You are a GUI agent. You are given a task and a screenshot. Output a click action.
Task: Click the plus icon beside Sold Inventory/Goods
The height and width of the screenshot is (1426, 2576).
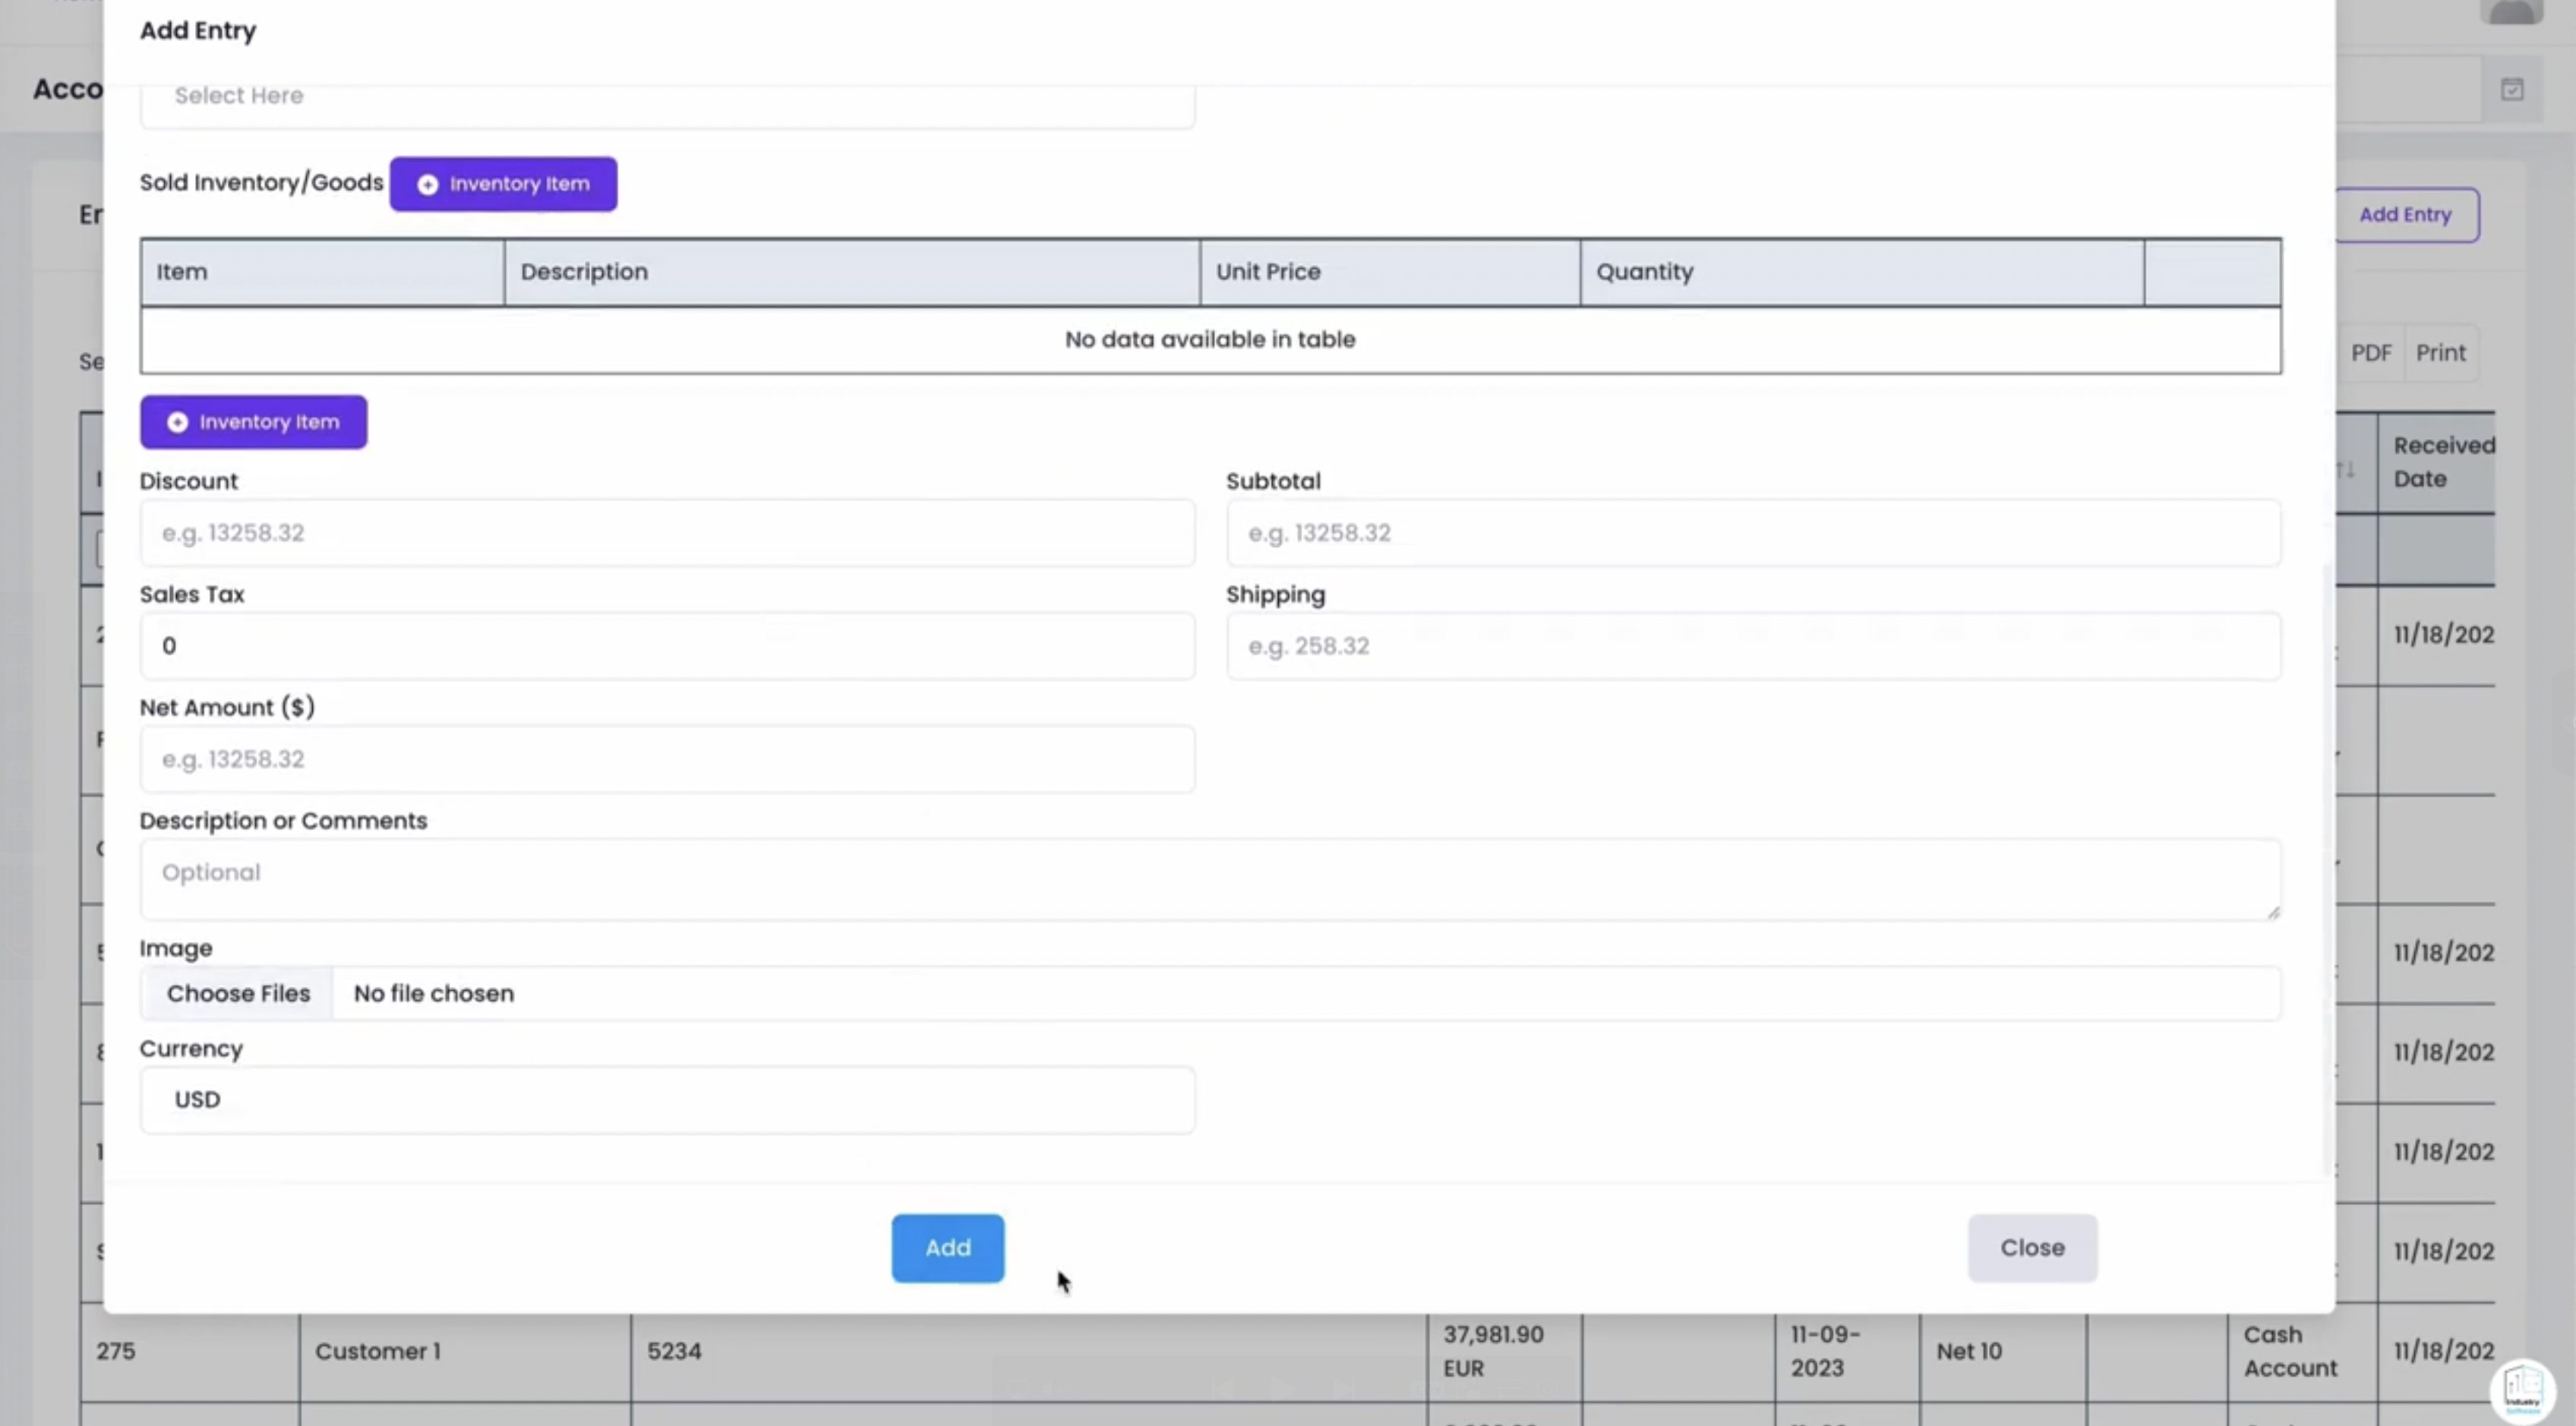[x=427, y=184]
